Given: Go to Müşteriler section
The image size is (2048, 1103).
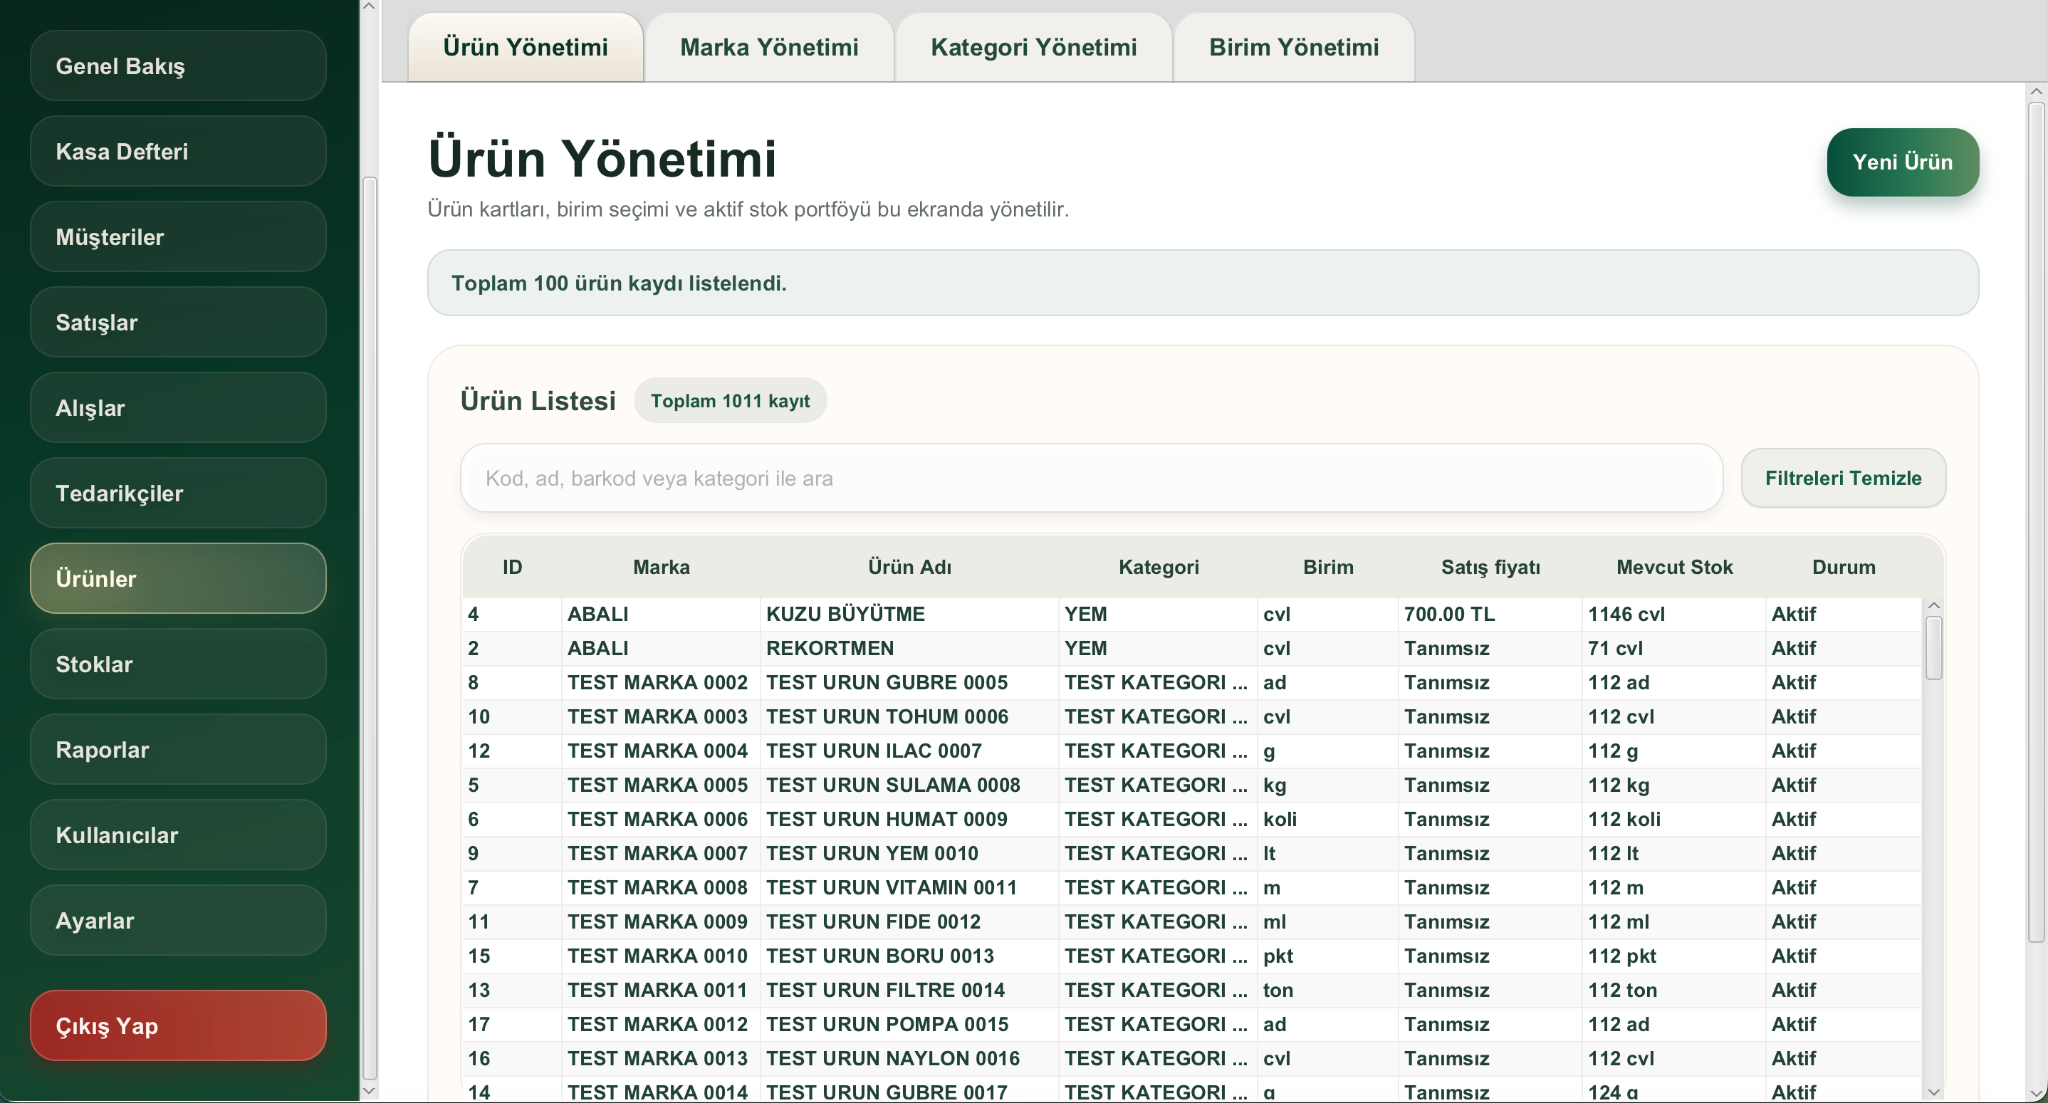Looking at the screenshot, I should [x=178, y=237].
